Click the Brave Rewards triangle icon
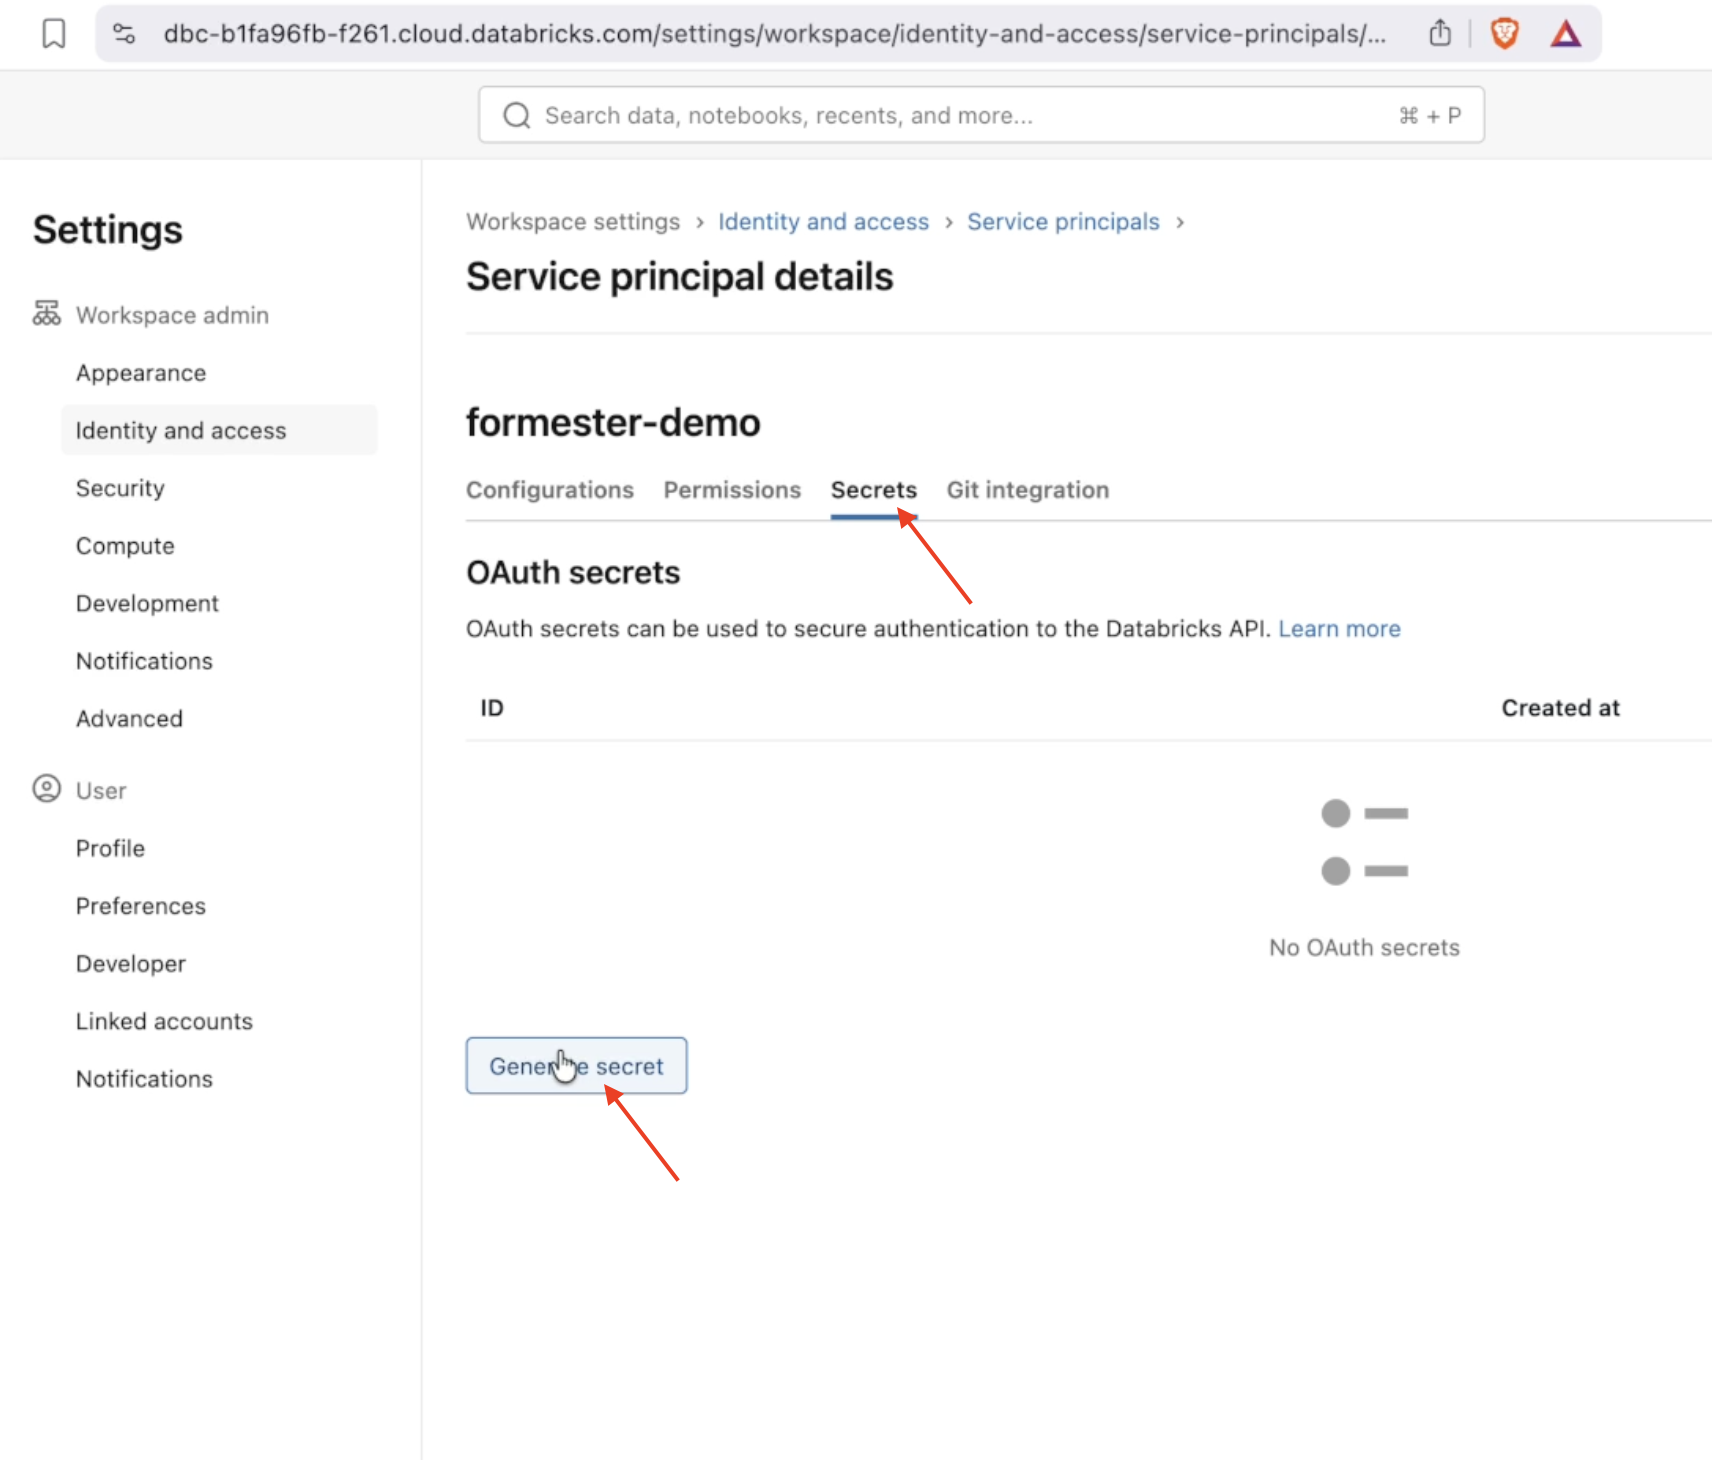1712x1460 pixels. pyautogui.click(x=1566, y=34)
